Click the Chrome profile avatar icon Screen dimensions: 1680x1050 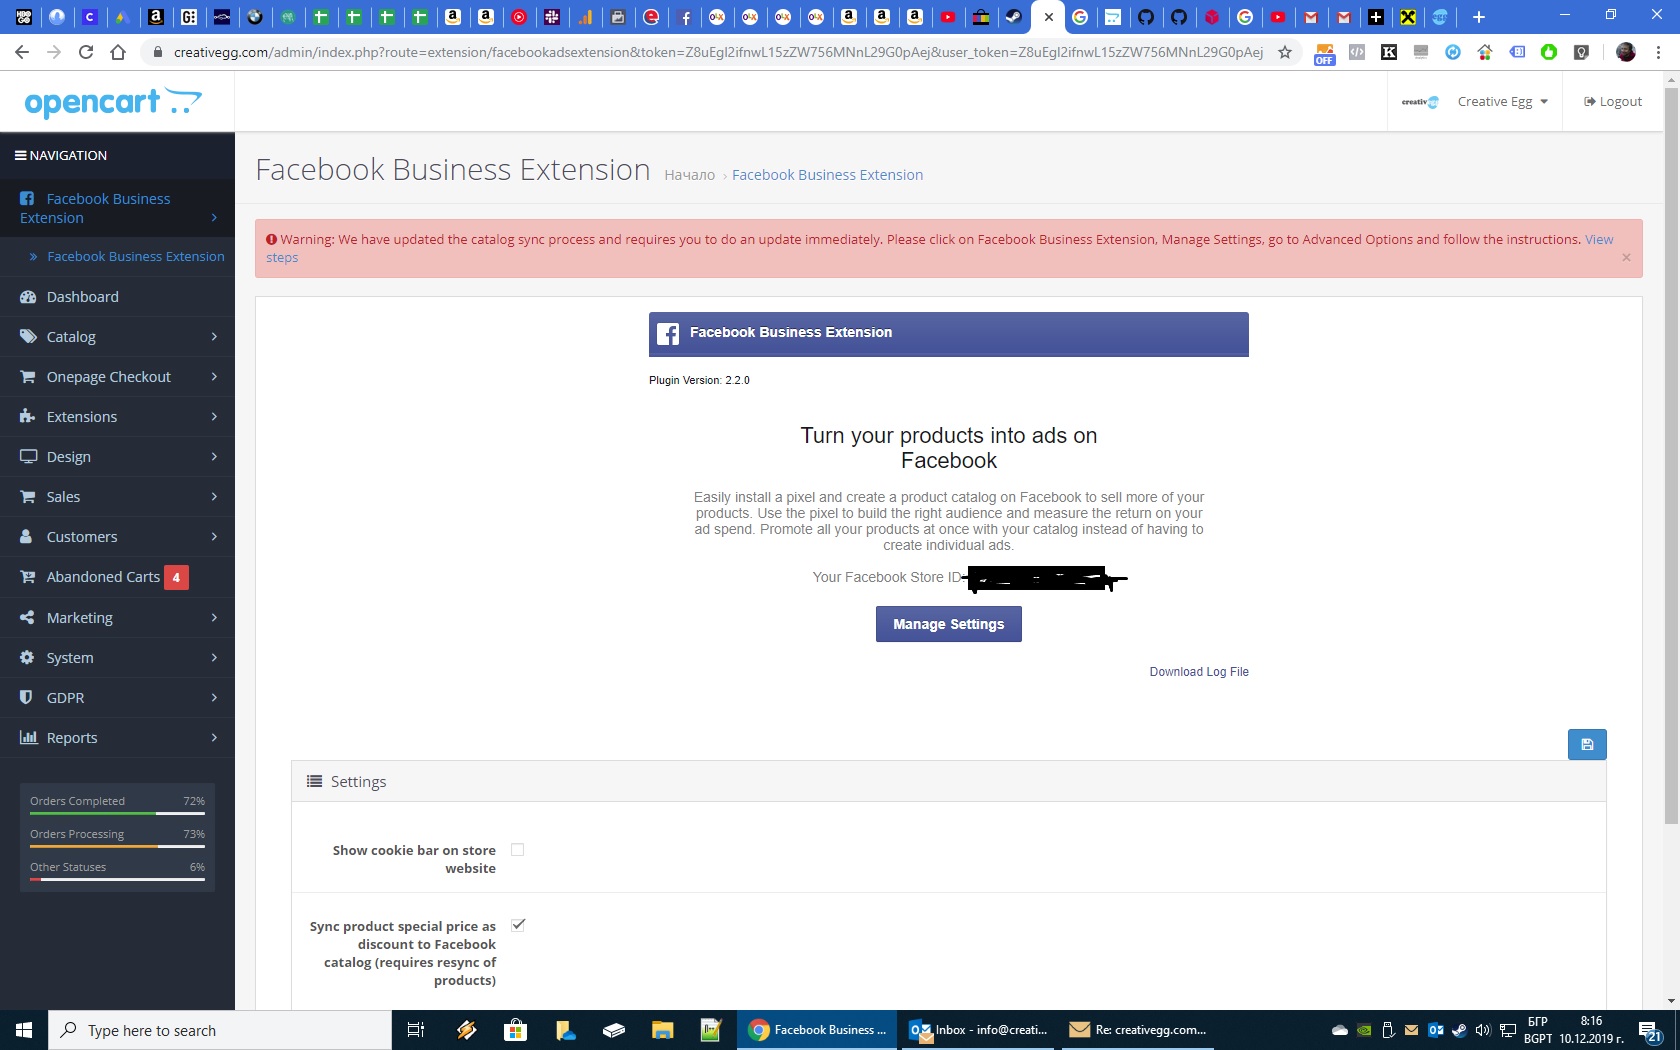point(1626,52)
